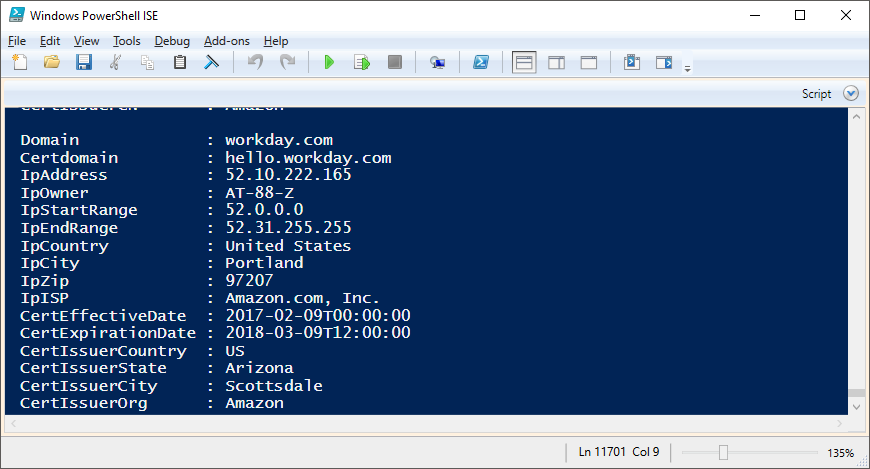Viewport: 870px width, 469px height.
Task: Click the IpOwner value AT-88-Z
Action: (259, 193)
